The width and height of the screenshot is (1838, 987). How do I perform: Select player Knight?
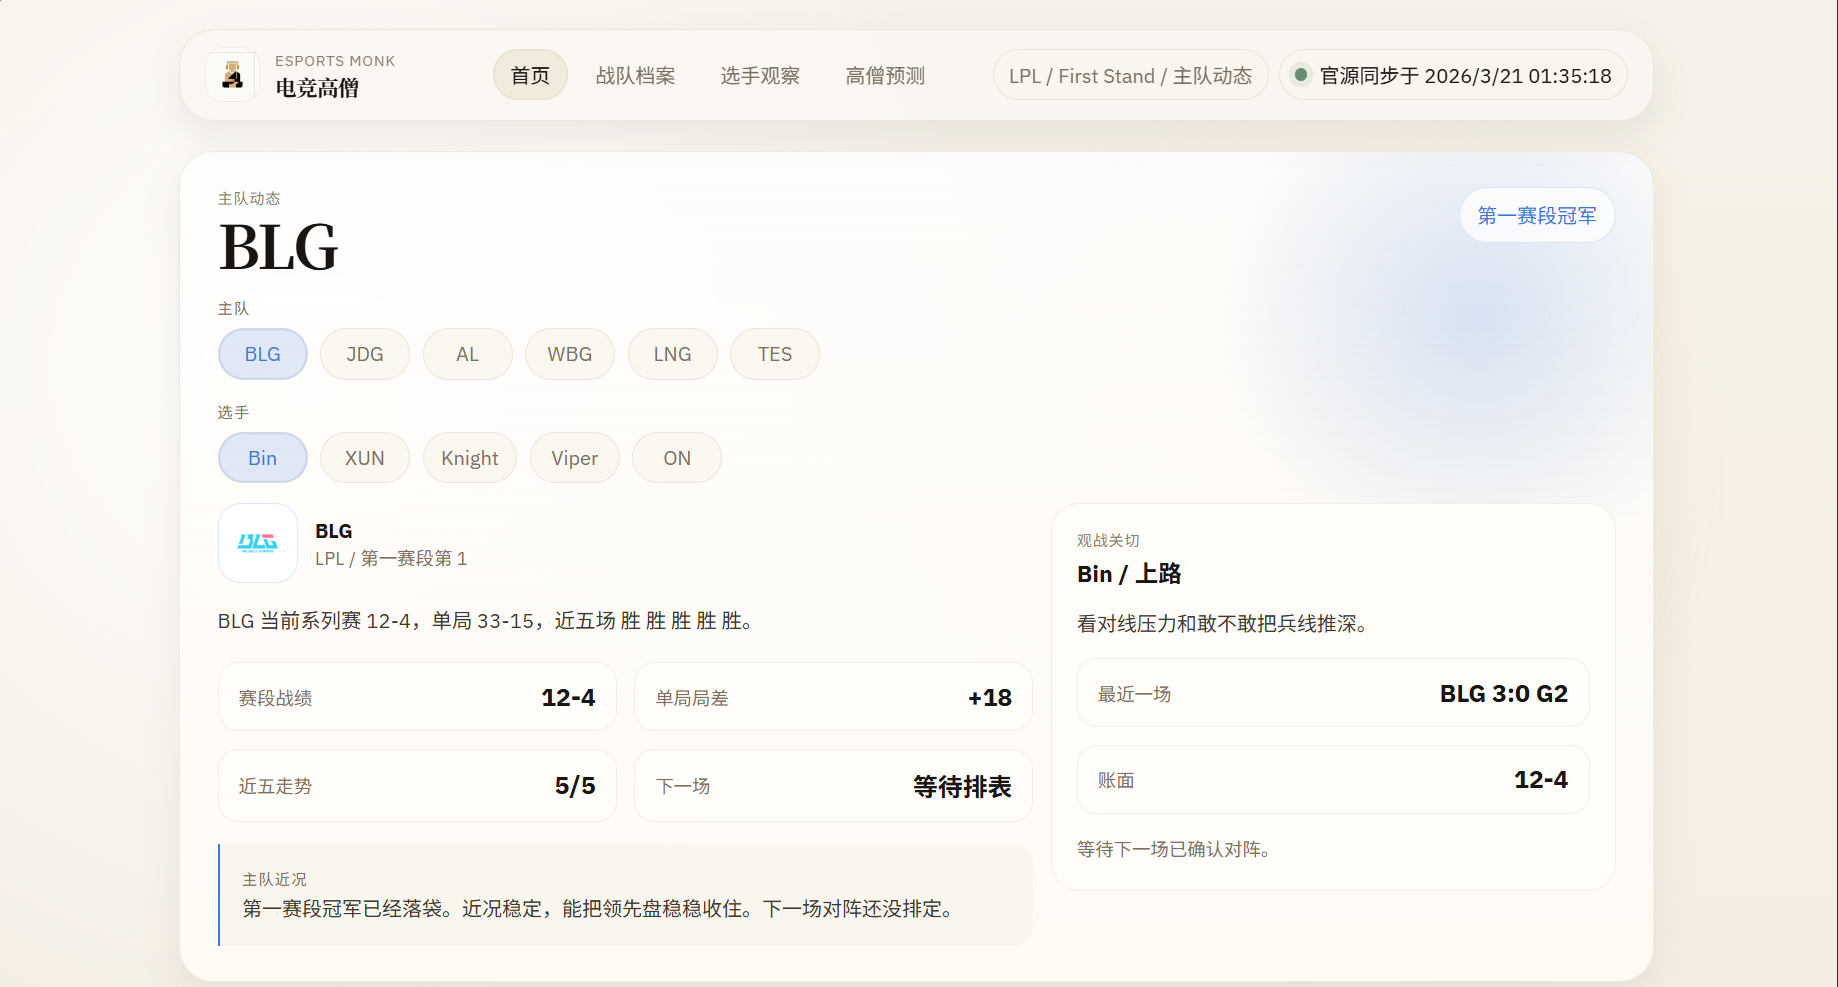pos(469,457)
